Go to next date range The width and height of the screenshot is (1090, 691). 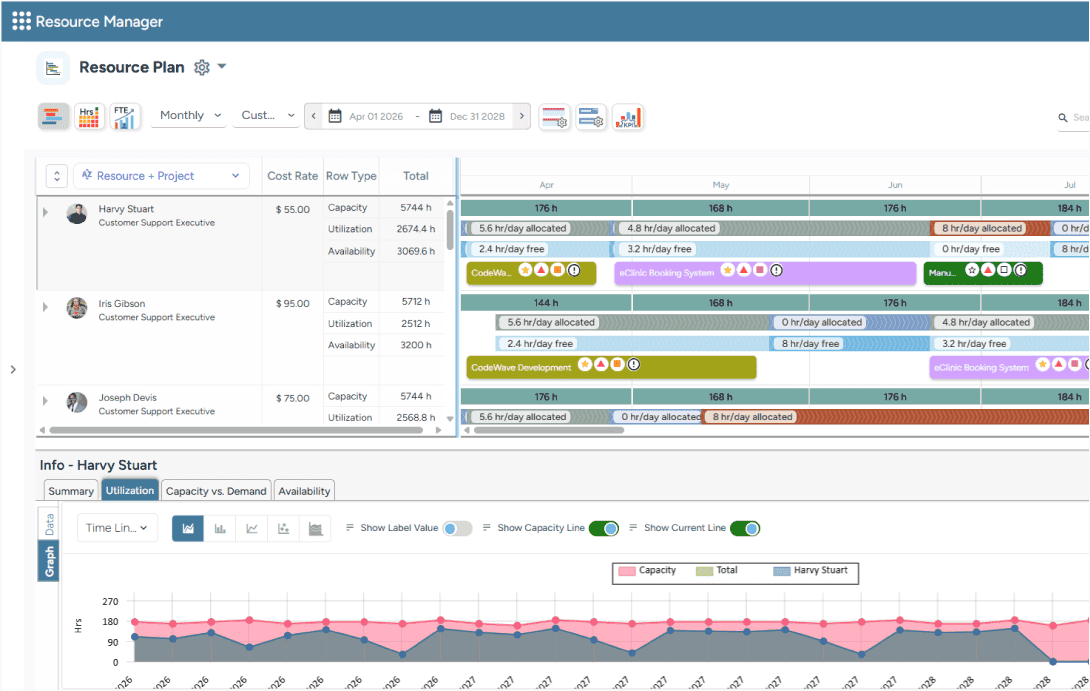click(x=521, y=116)
